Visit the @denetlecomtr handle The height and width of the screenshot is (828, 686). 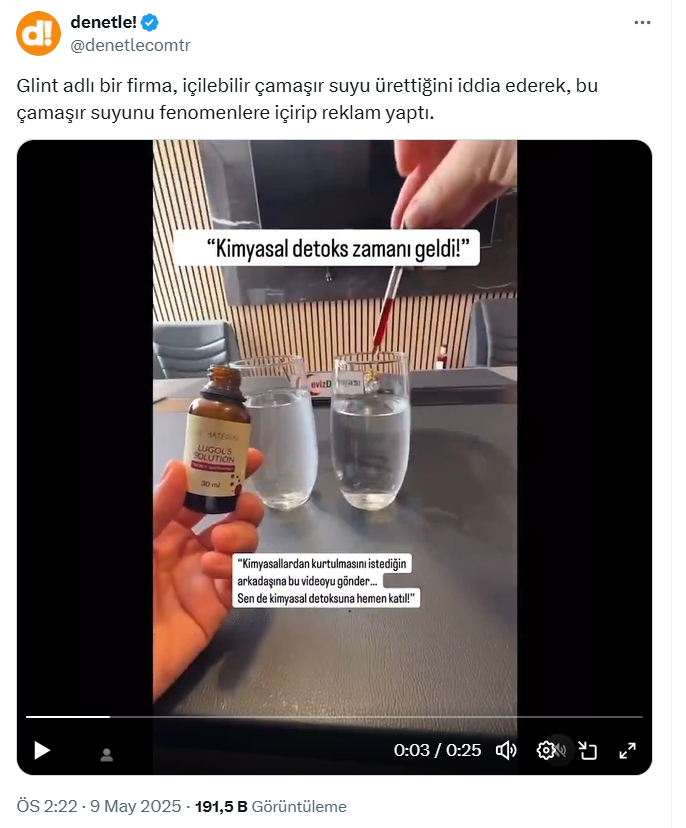(130, 45)
